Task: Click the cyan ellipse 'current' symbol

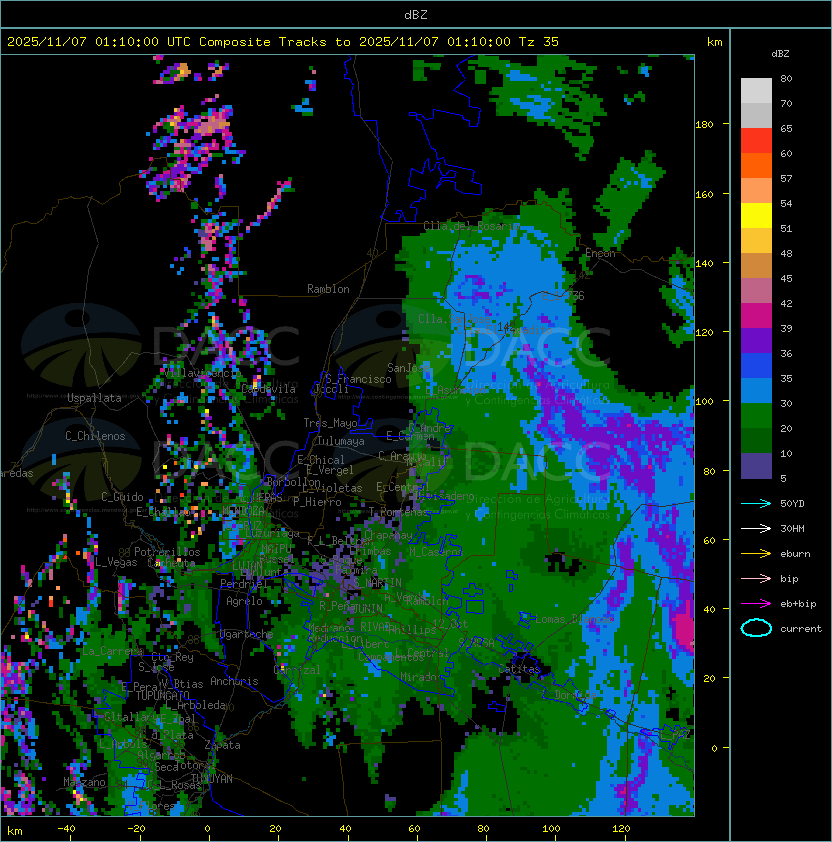Action: [x=756, y=628]
